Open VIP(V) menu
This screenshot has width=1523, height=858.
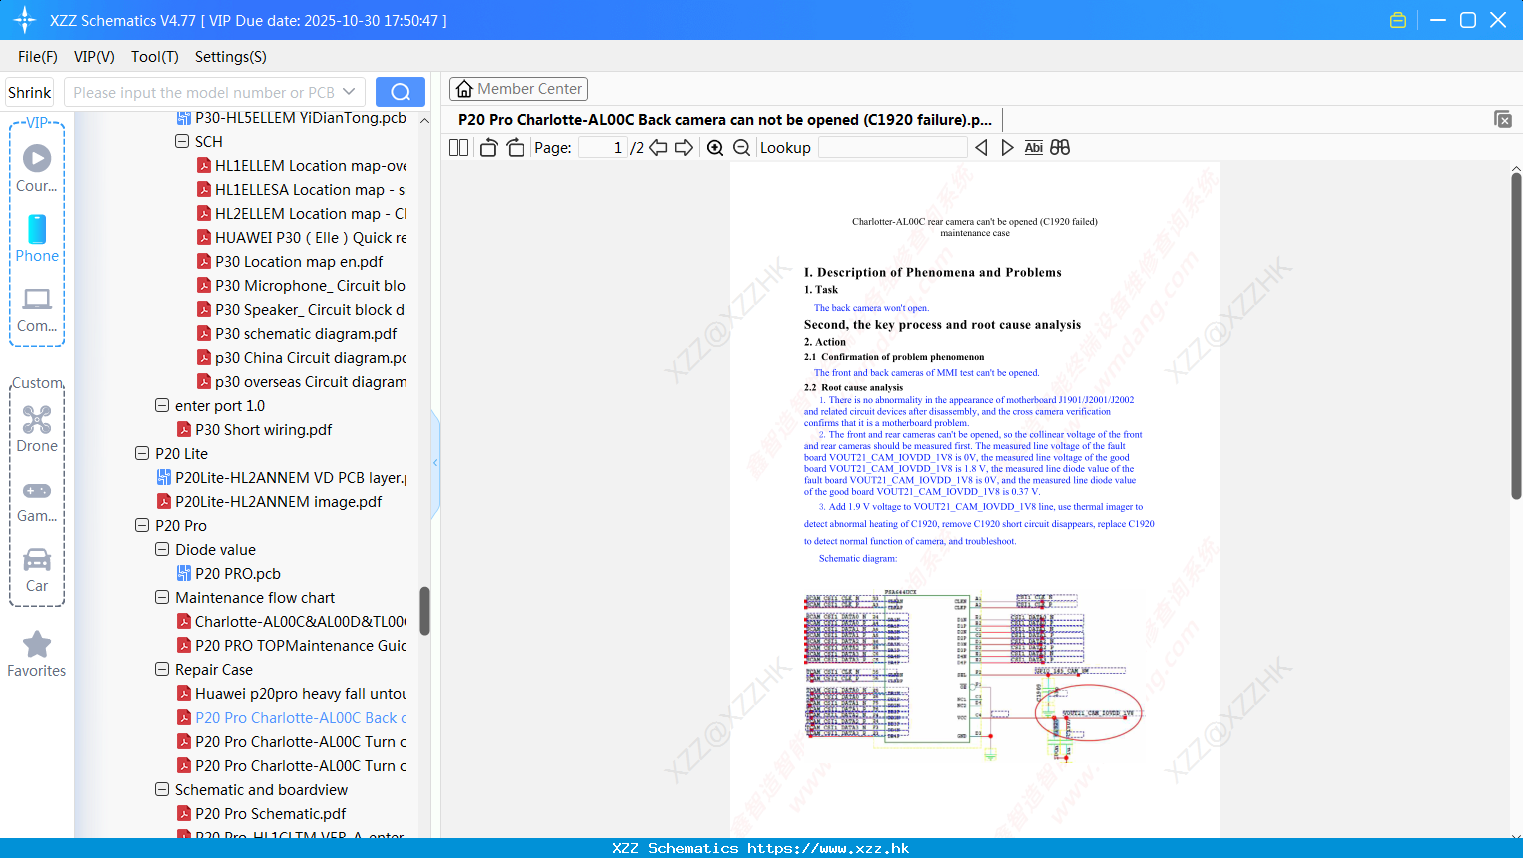[x=94, y=57]
